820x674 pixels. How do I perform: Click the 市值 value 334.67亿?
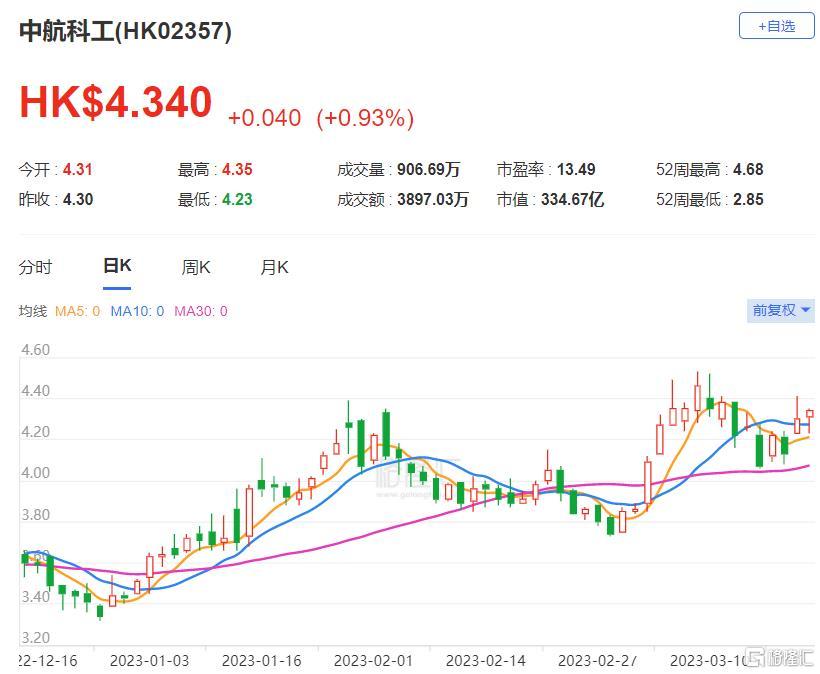pos(572,199)
